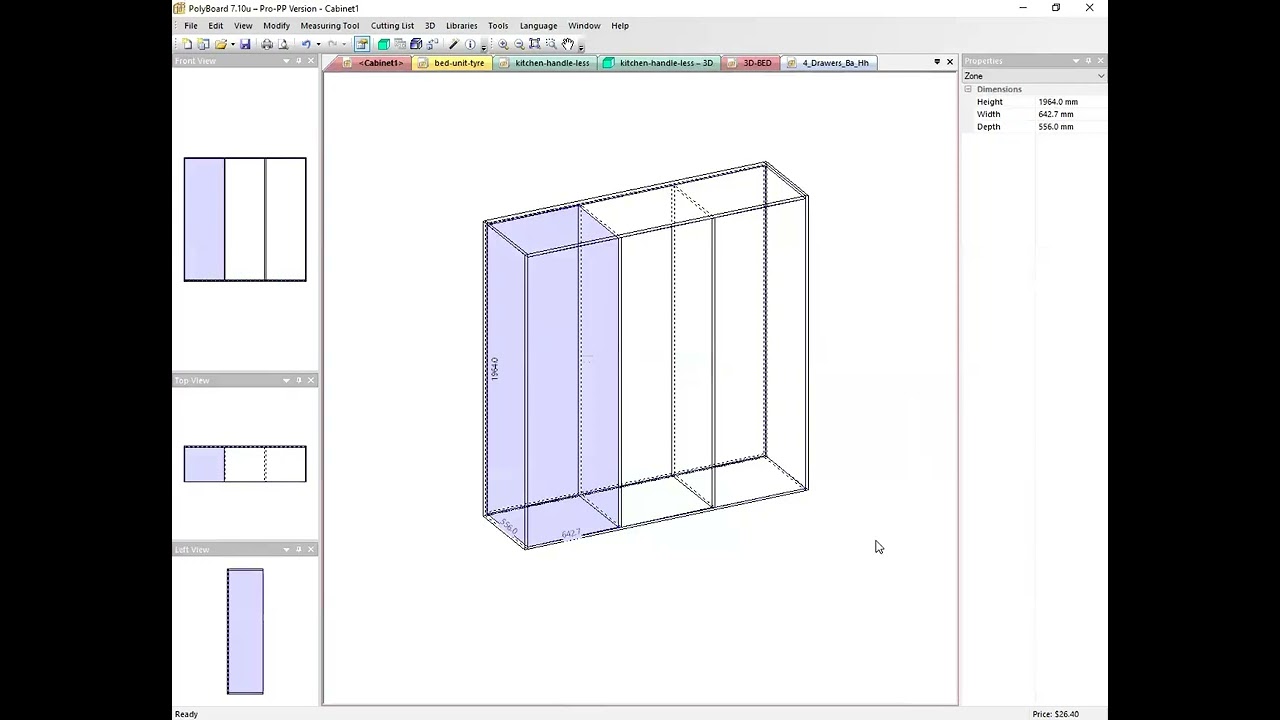Switch to the <Cabinet1> tab
This screenshot has height=720, width=1280.
point(376,63)
